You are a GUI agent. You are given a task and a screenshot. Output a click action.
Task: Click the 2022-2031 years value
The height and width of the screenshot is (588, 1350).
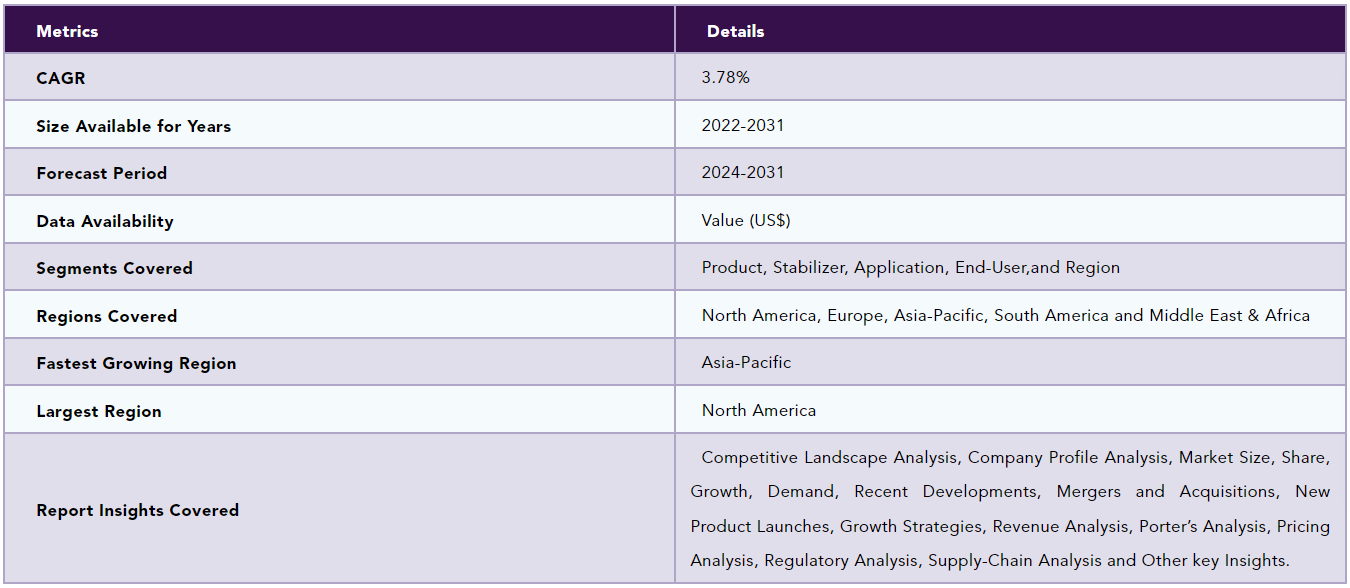[743, 125]
